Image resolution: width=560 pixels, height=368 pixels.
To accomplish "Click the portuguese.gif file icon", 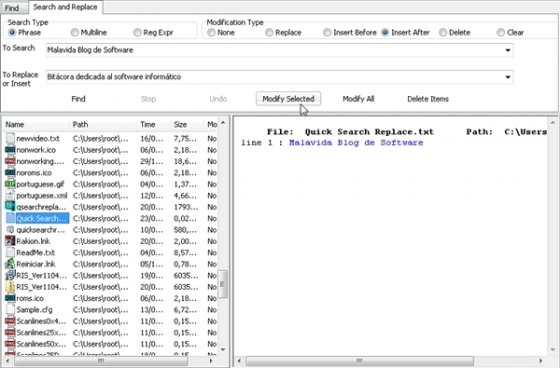I will [10, 184].
